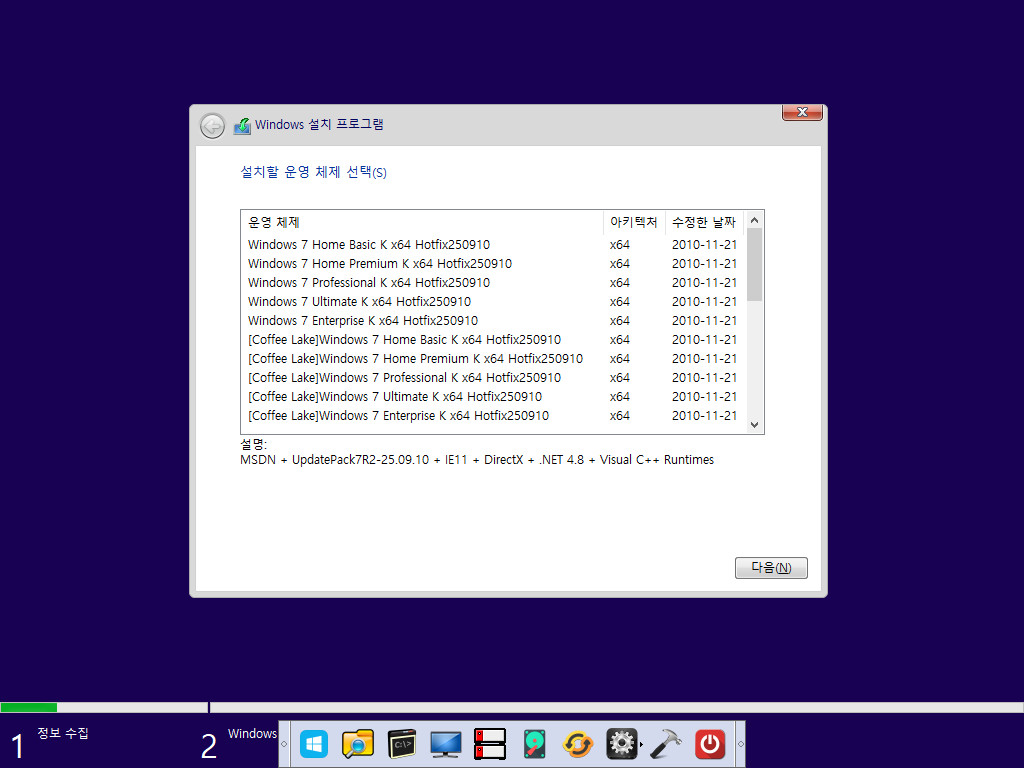Select Windows 7 Home Basic K x64 Hotfix250910
Screen dimensions: 1024x768
click(494, 244)
